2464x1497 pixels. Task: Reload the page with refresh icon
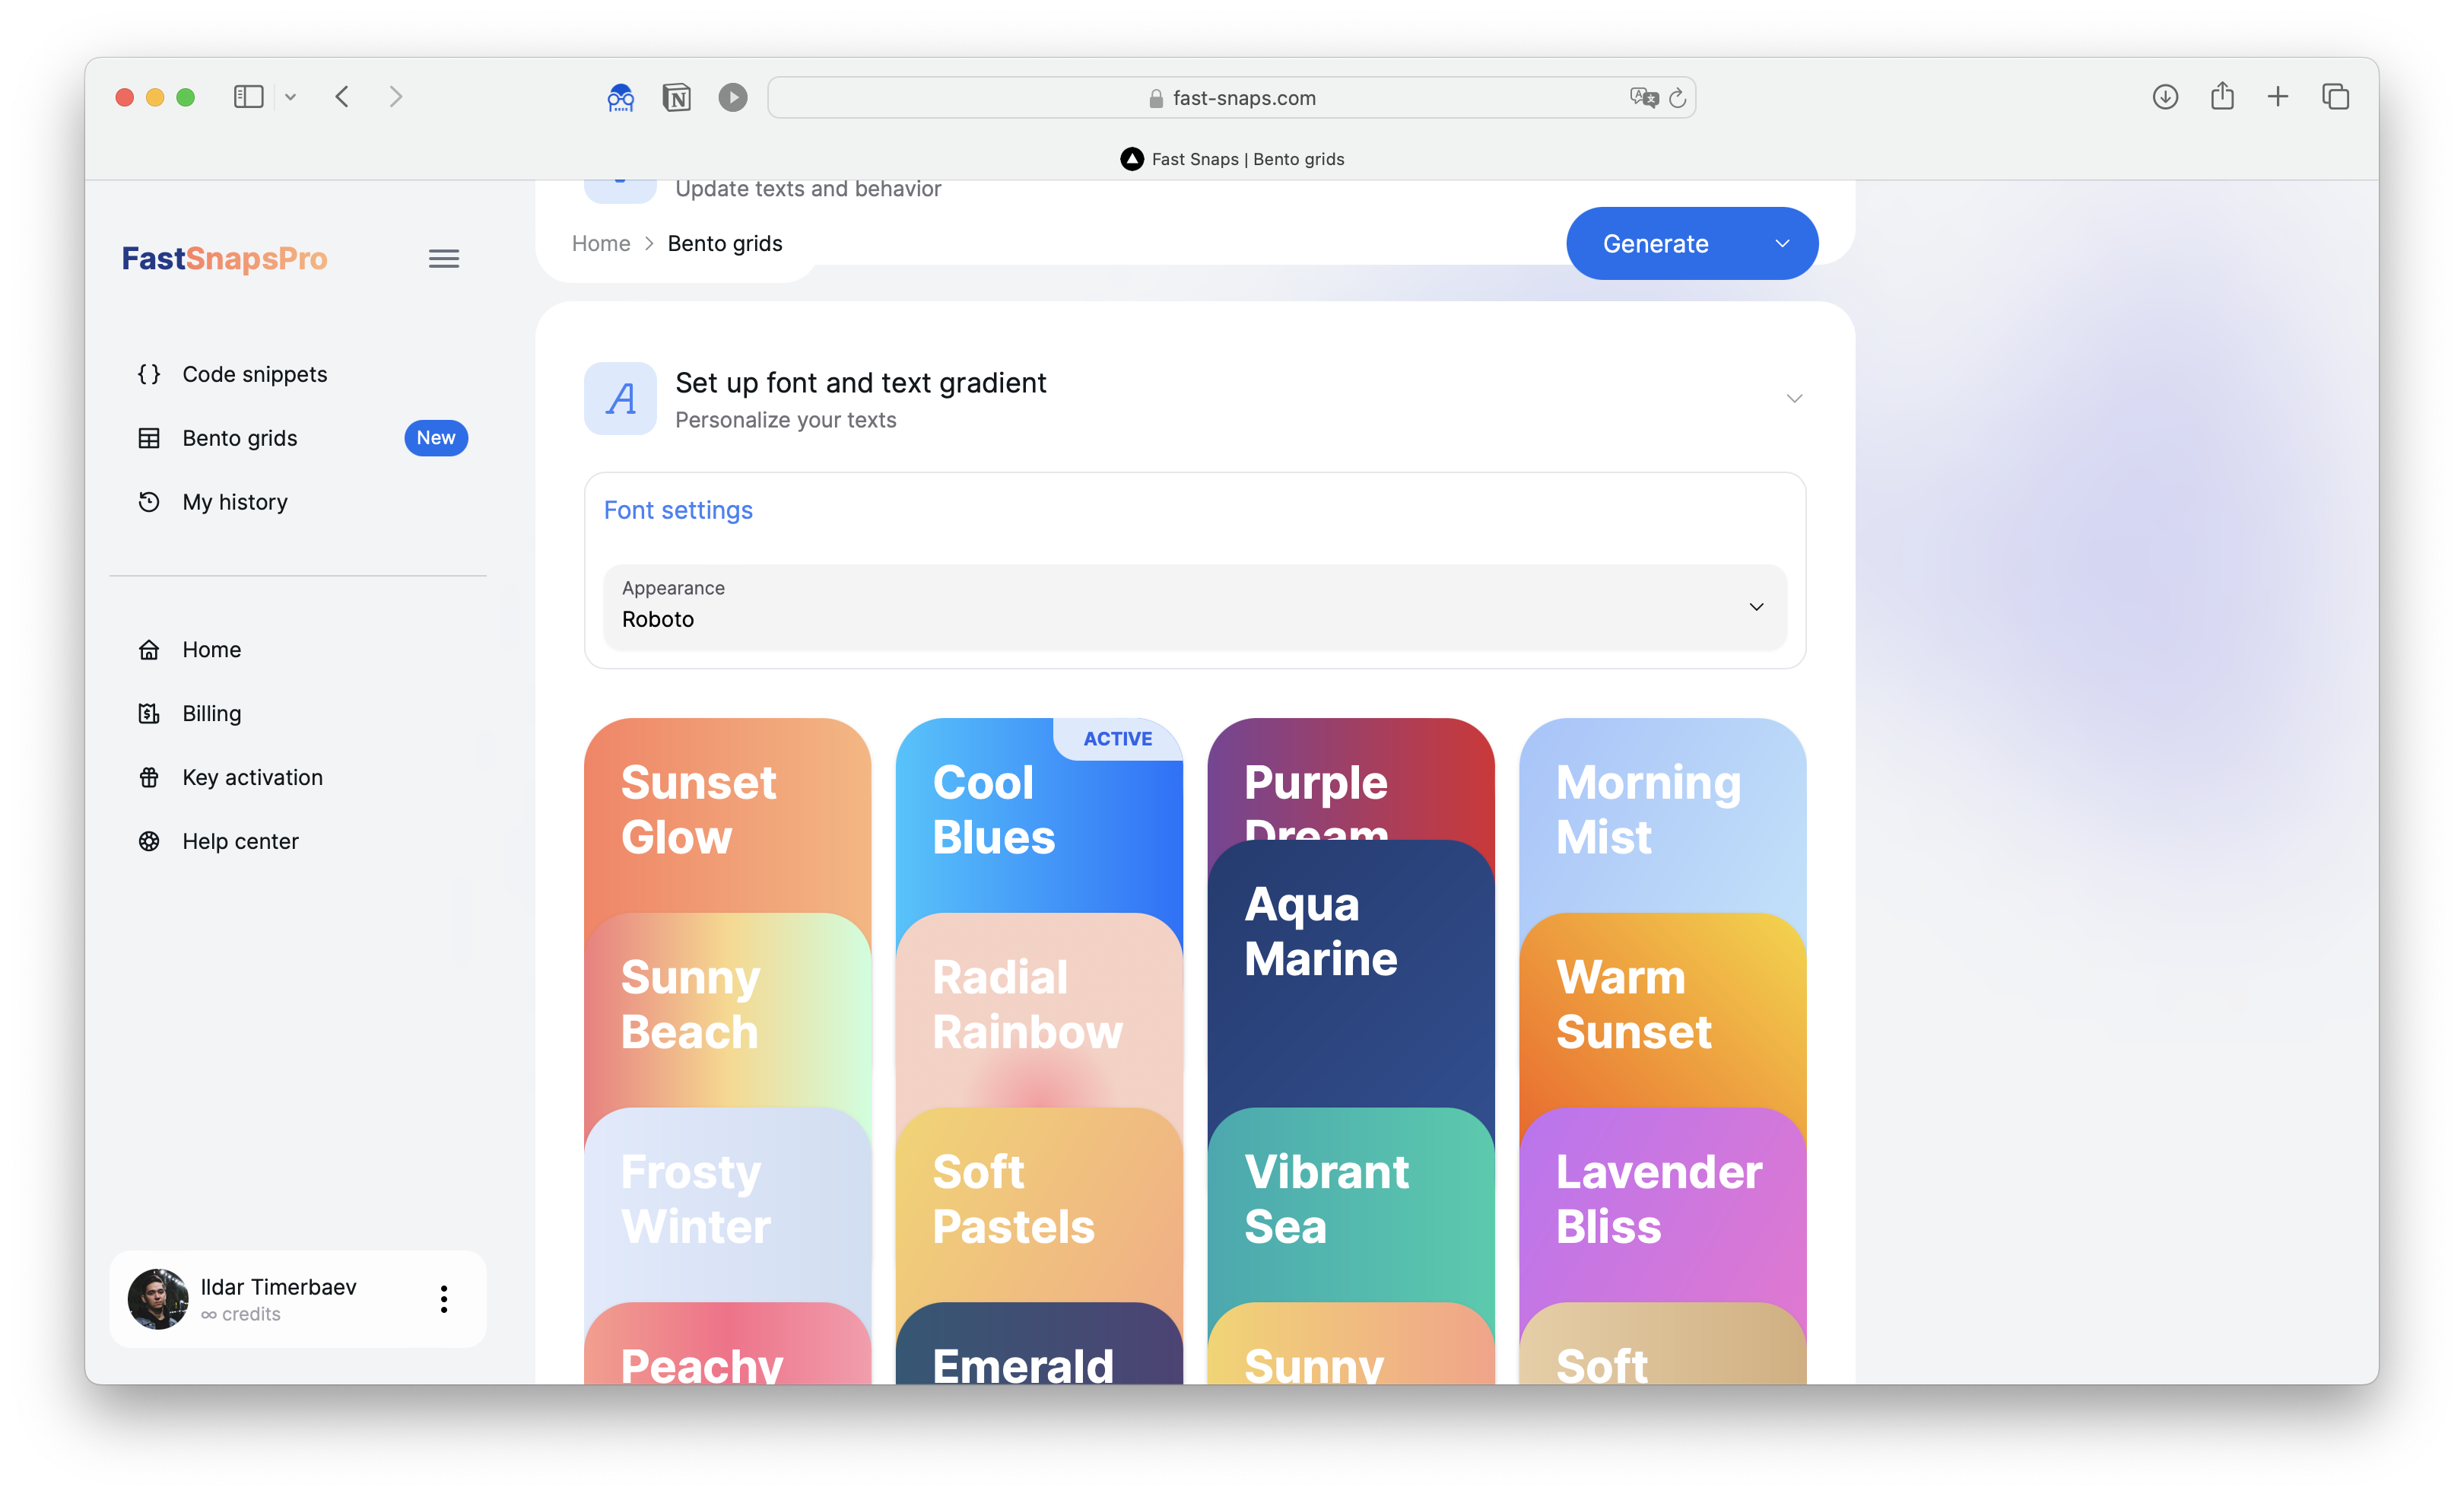(x=1678, y=98)
